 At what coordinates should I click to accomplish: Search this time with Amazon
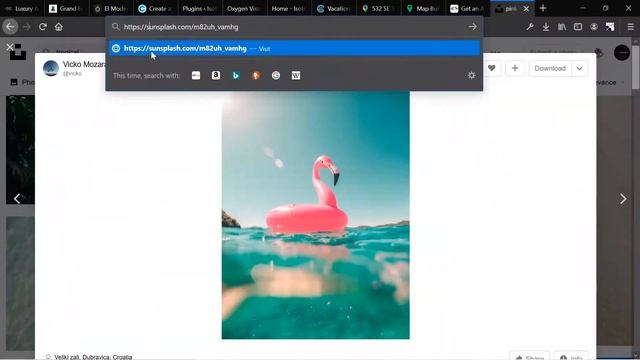click(216, 75)
